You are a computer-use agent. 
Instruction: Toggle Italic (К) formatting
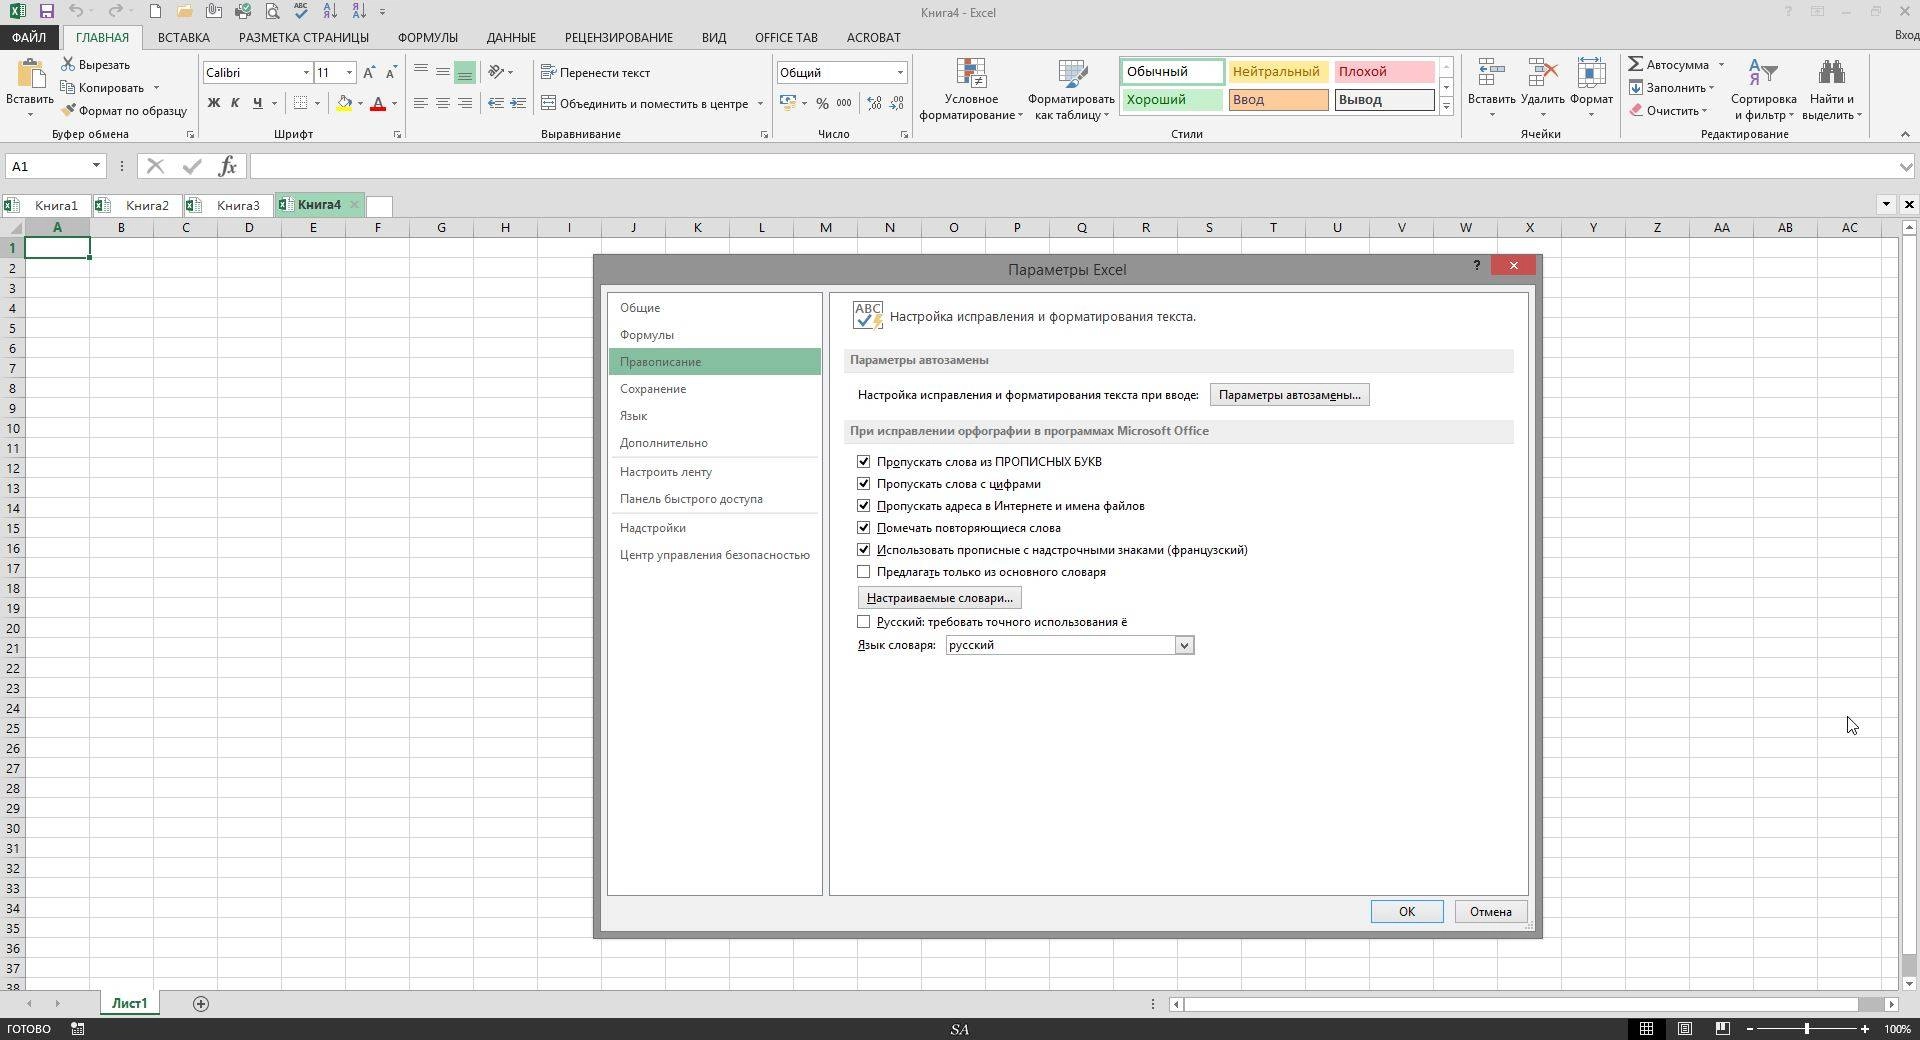pos(235,103)
